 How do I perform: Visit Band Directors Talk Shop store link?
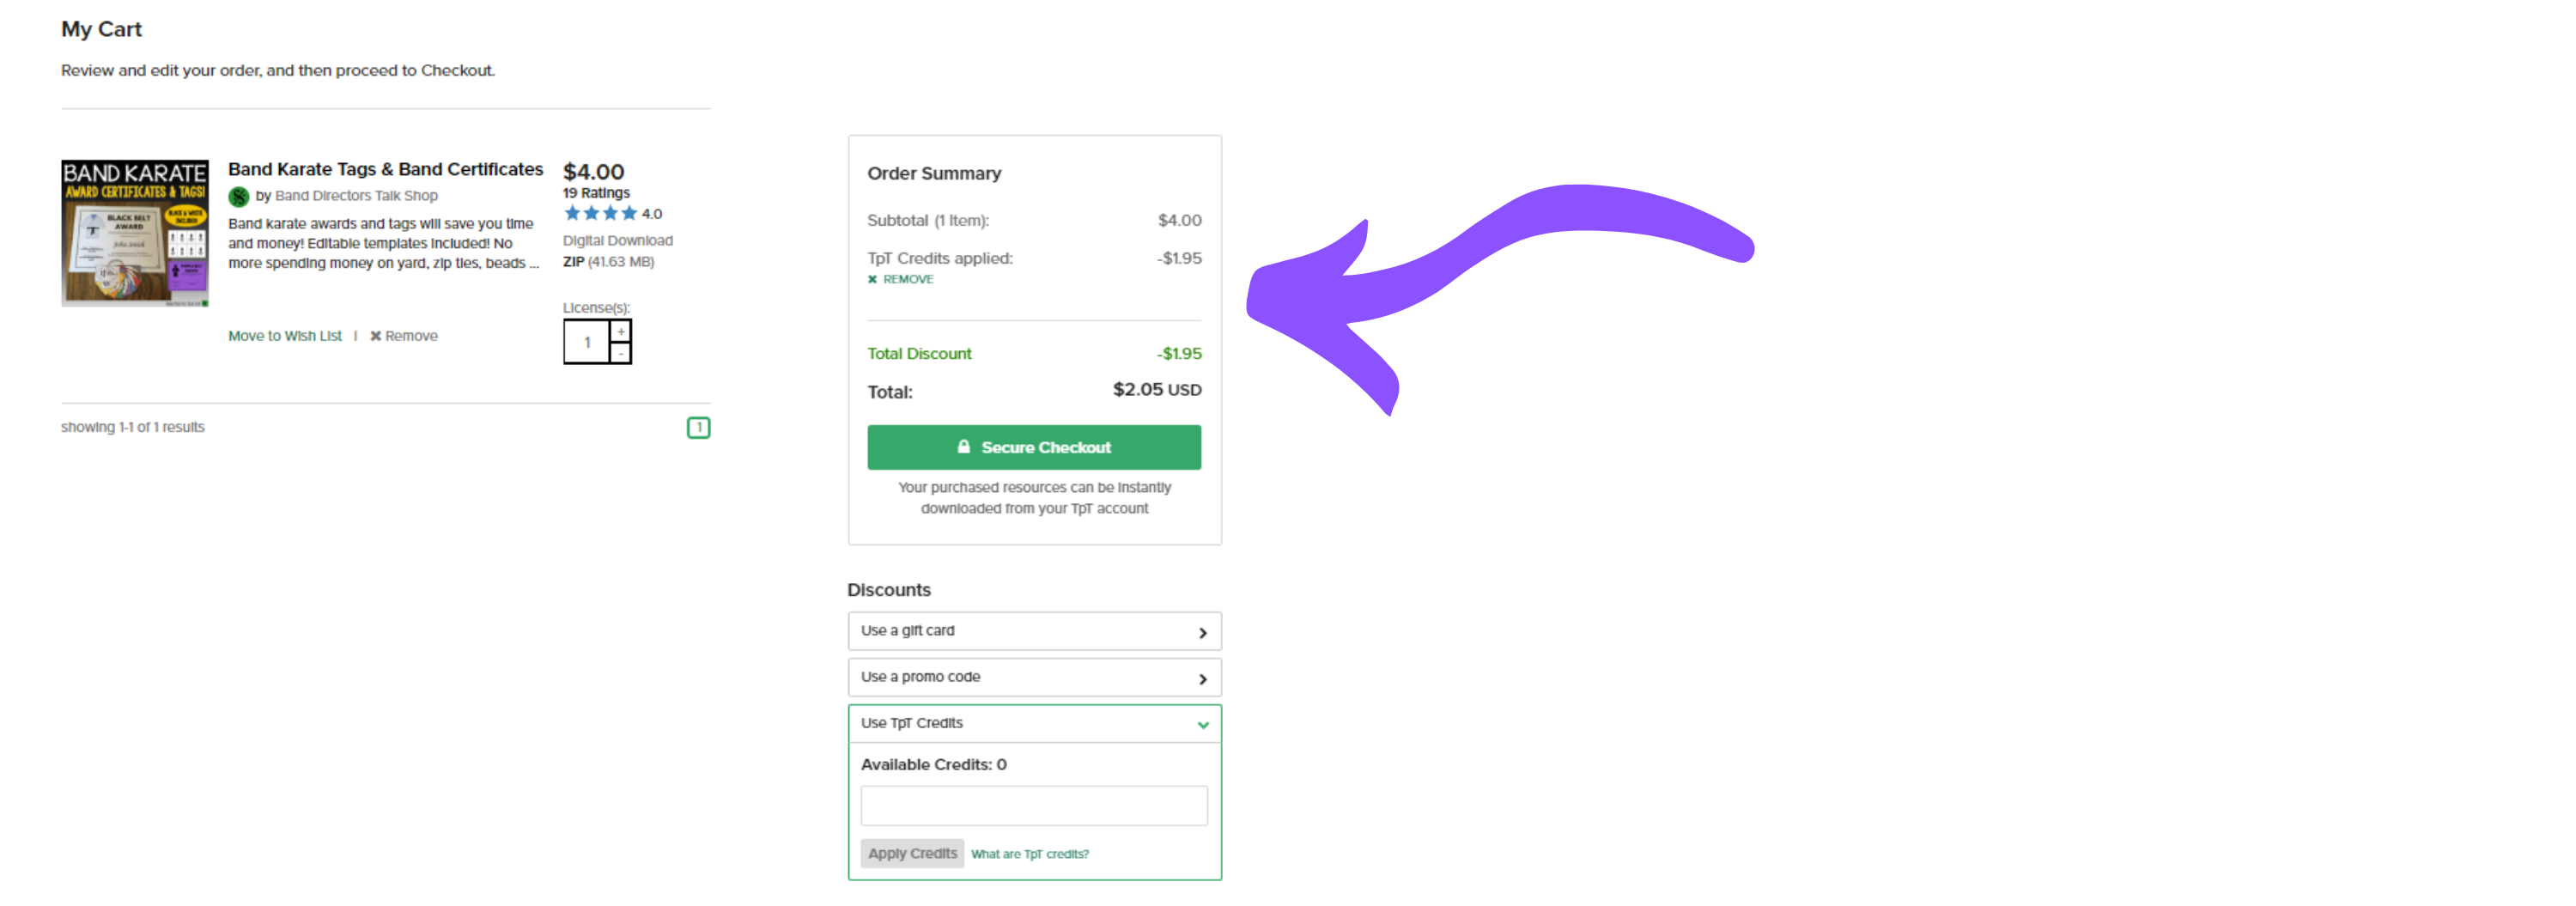pyautogui.click(x=356, y=196)
